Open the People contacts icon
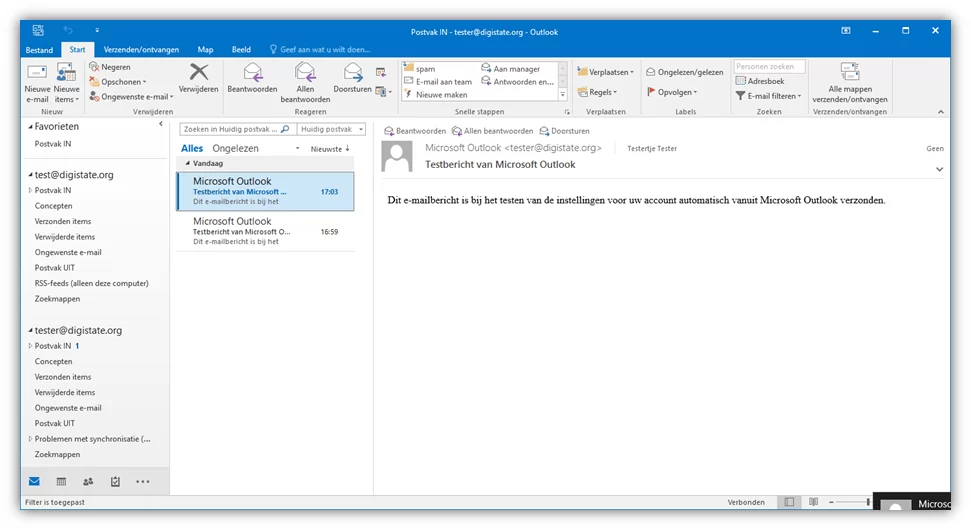The width and height of the screenshot is (971, 530). click(88, 482)
